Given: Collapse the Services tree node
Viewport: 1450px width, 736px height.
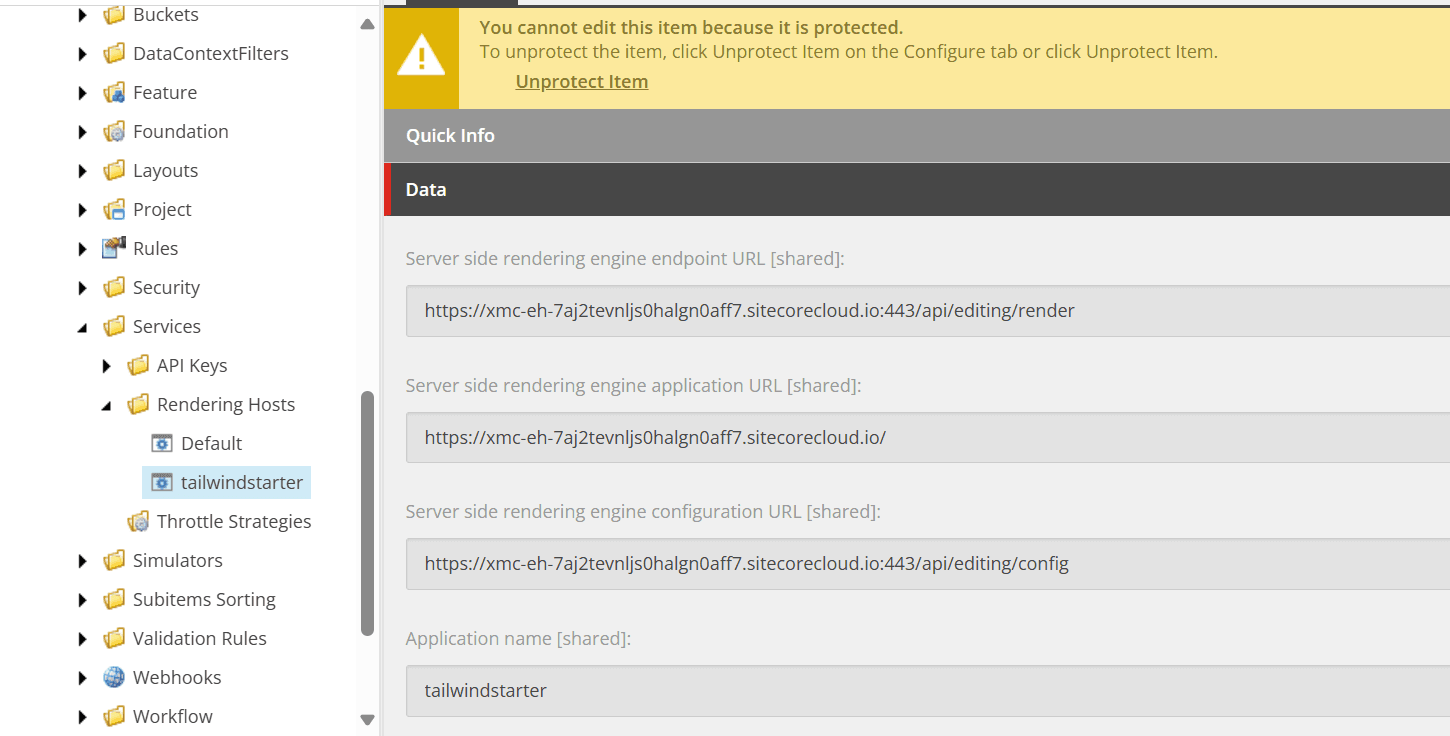Looking at the screenshot, I should (x=83, y=327).
